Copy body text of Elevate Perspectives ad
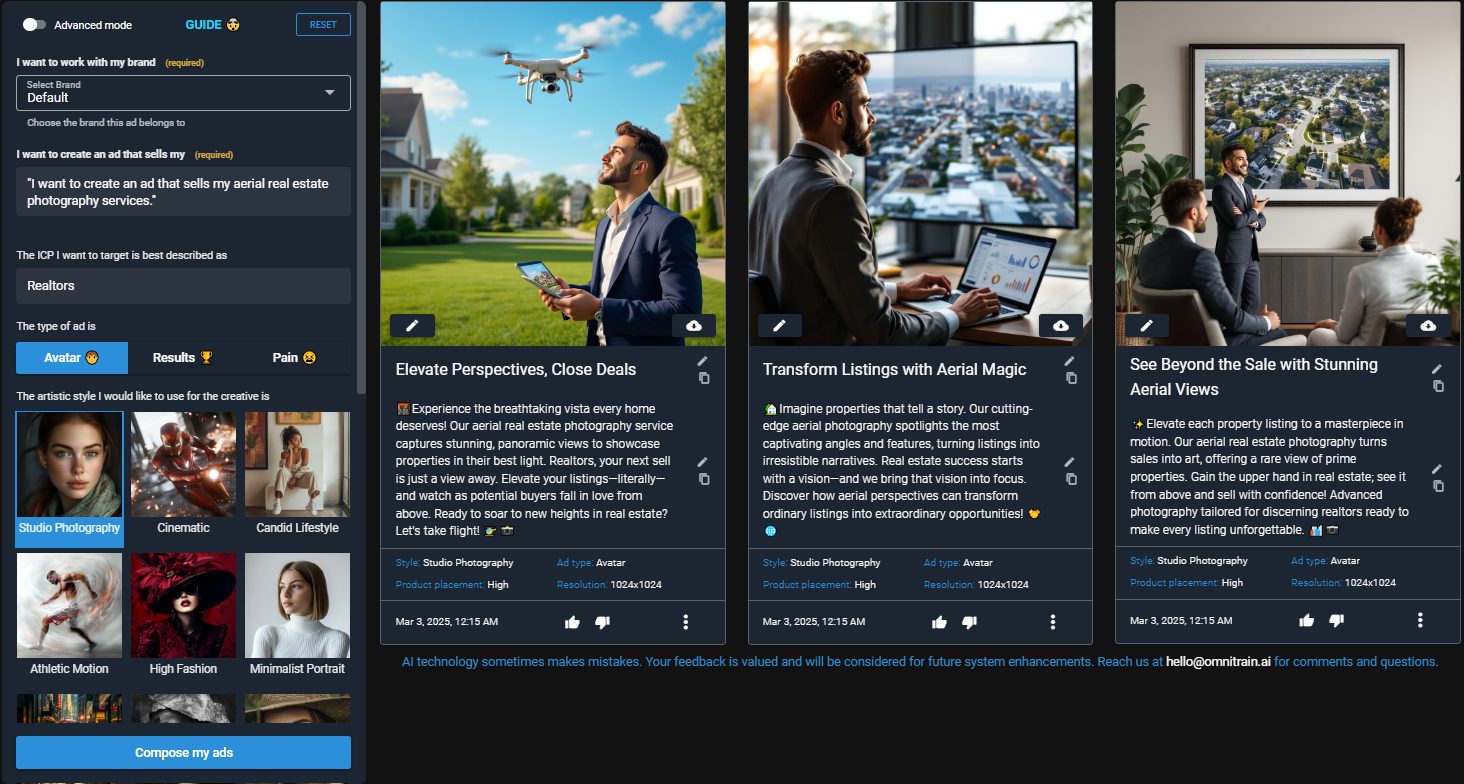Screen dimensions: 1464x784 (x=704, y=479)
